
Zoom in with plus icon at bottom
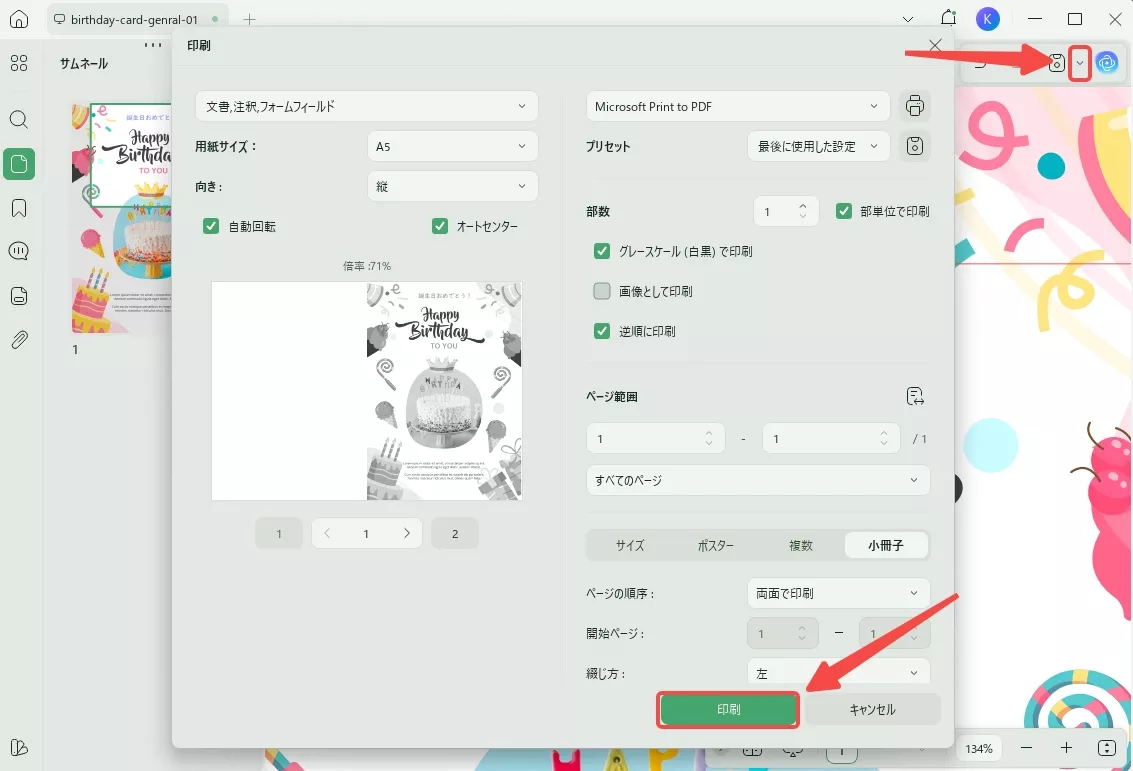coord(1067,748)
